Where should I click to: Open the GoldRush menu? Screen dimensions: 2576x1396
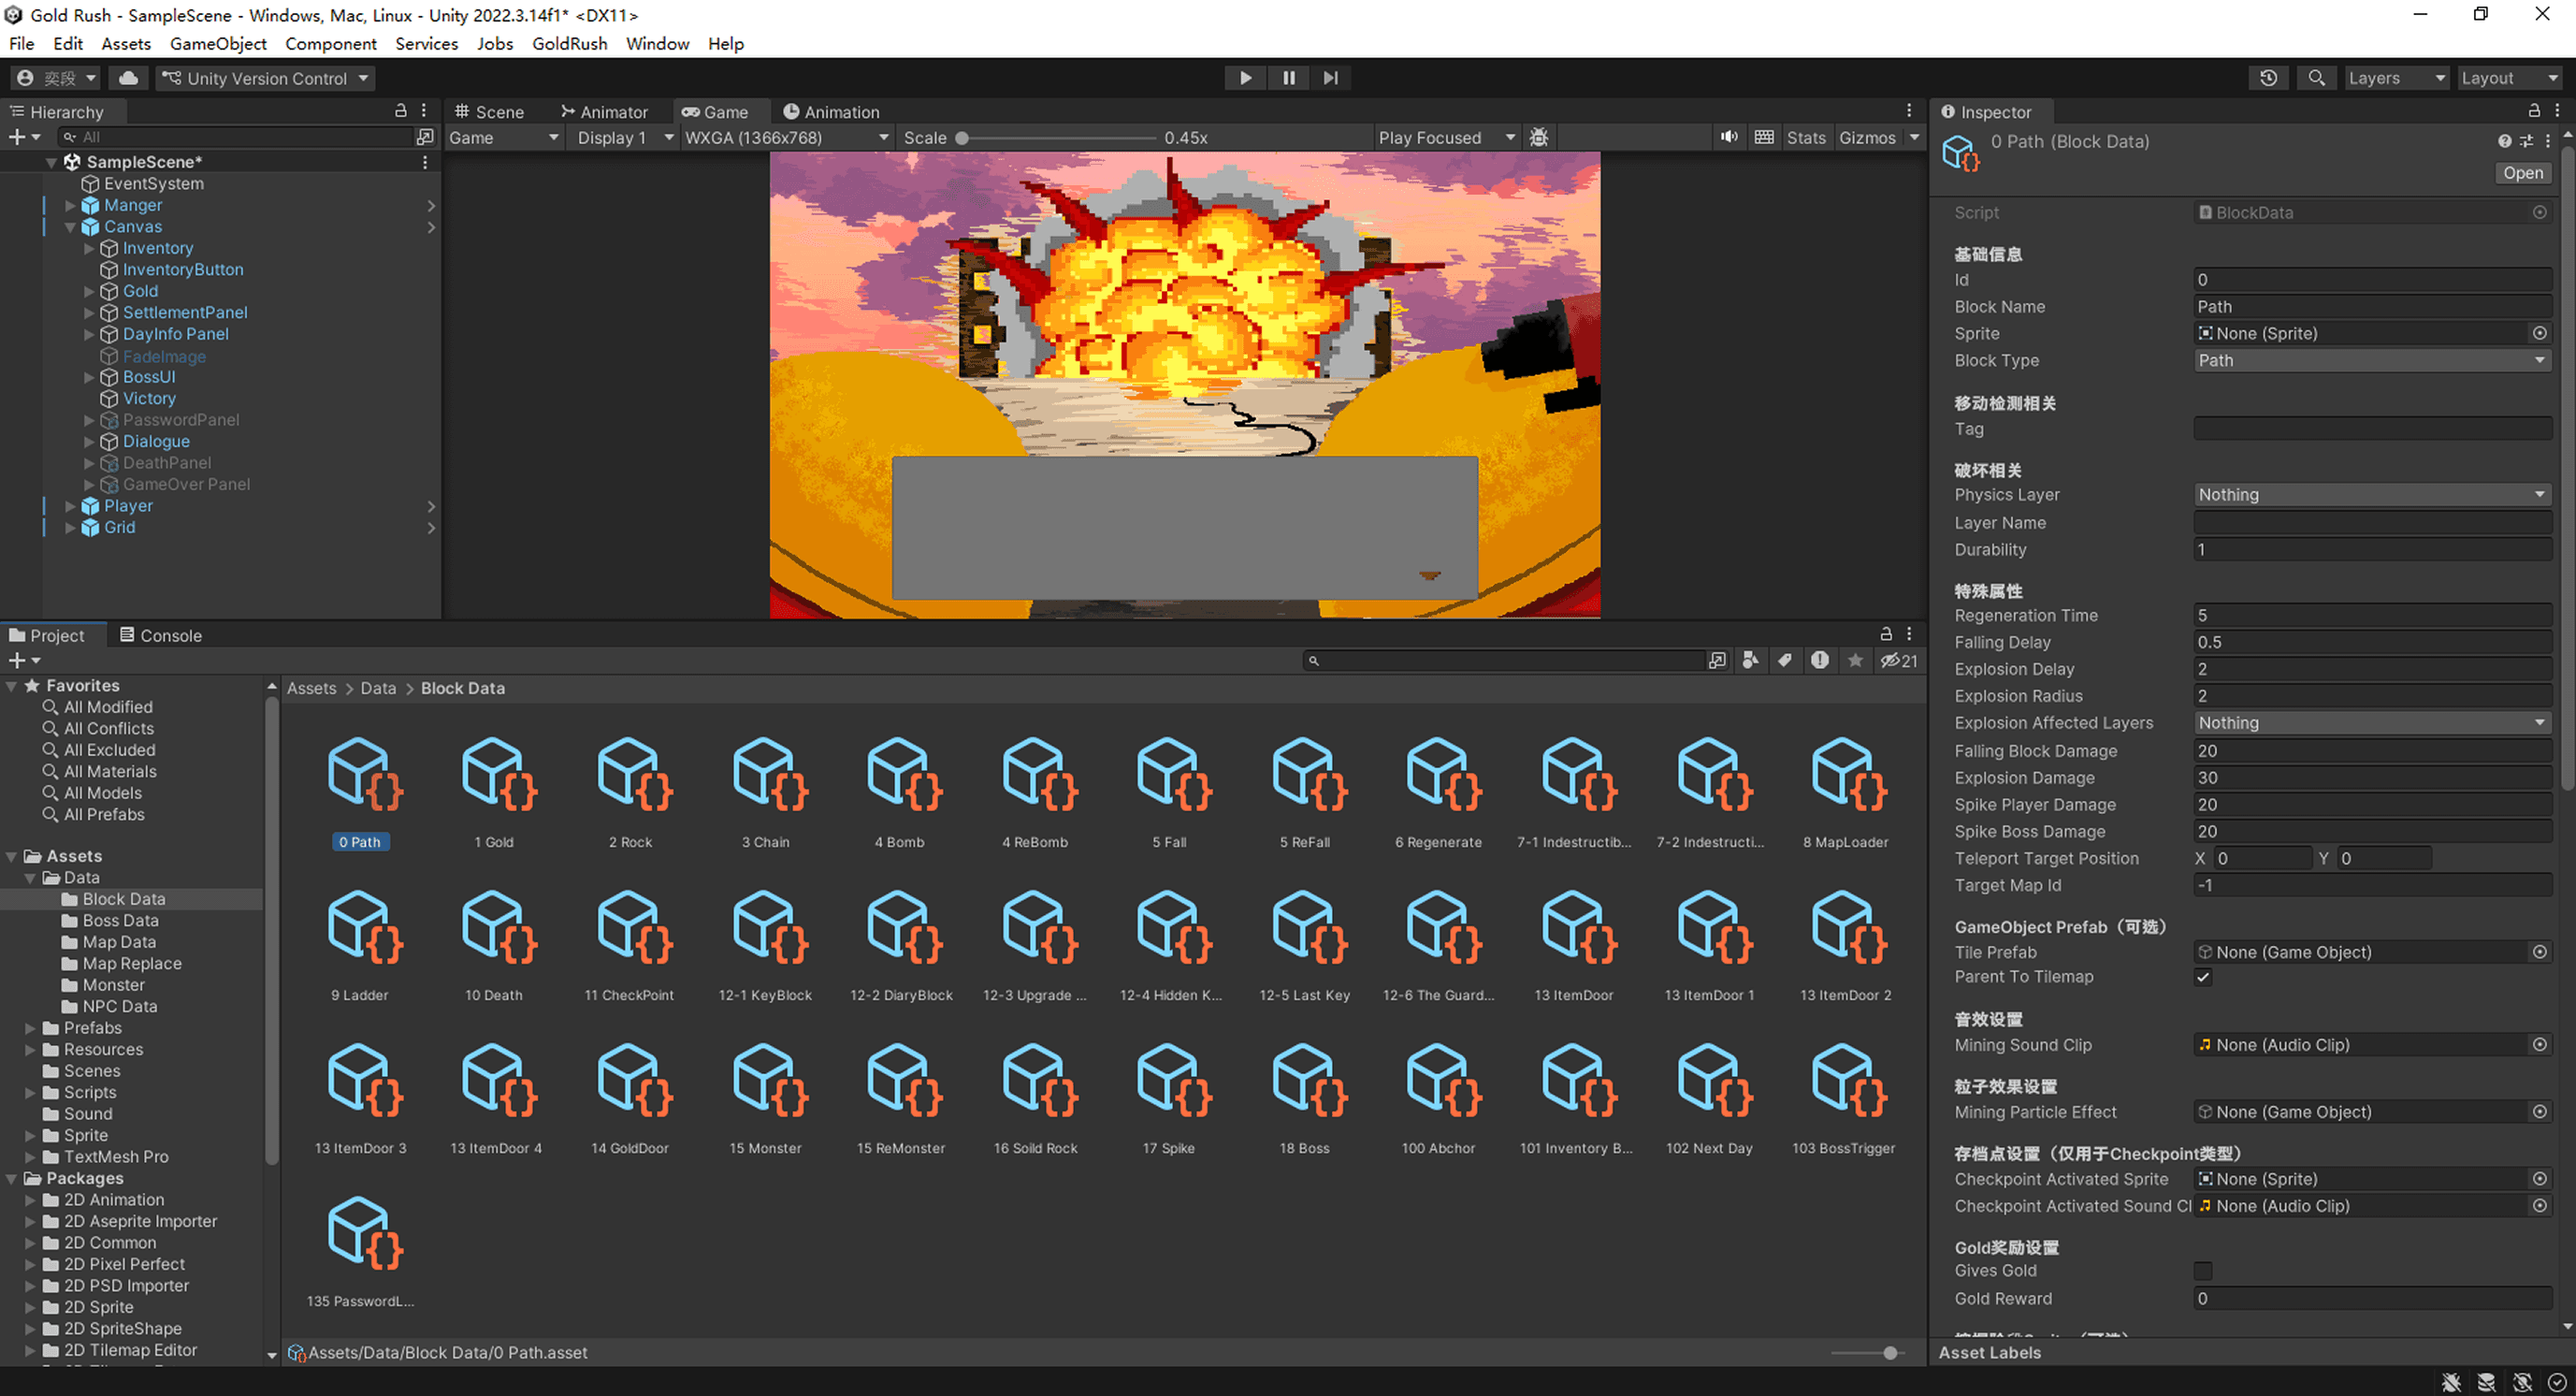pos(569,43)
